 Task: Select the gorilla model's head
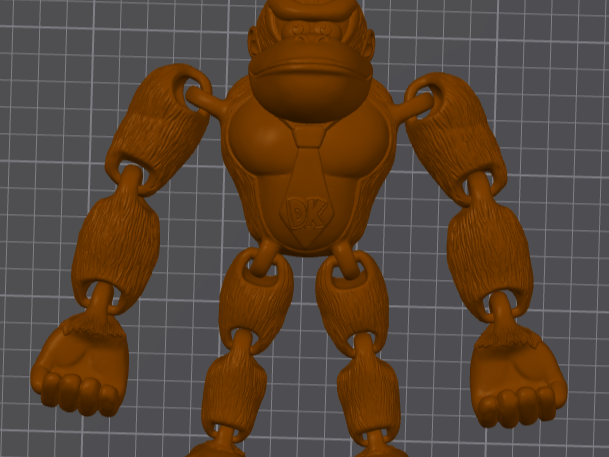pos(311,59)
